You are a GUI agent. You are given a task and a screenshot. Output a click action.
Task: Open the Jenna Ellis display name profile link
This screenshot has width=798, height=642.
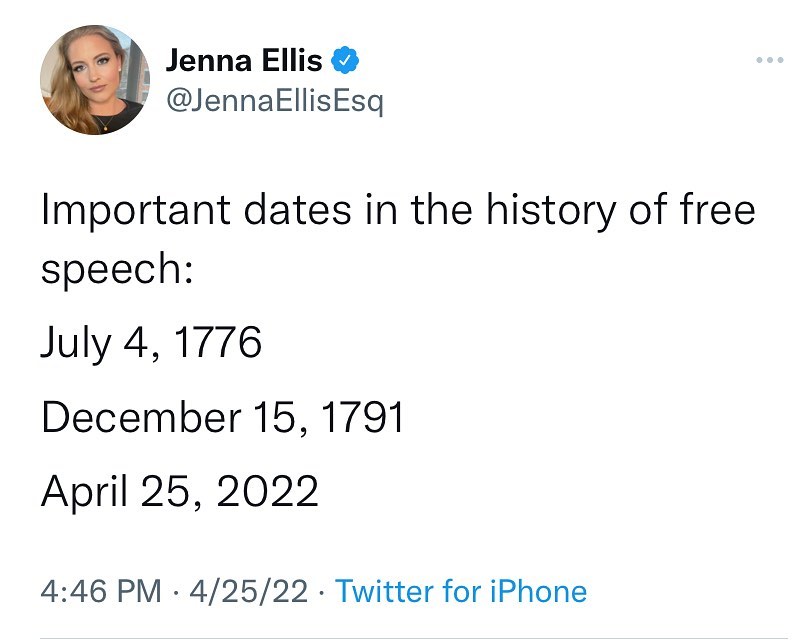click(x=244, y=60)
